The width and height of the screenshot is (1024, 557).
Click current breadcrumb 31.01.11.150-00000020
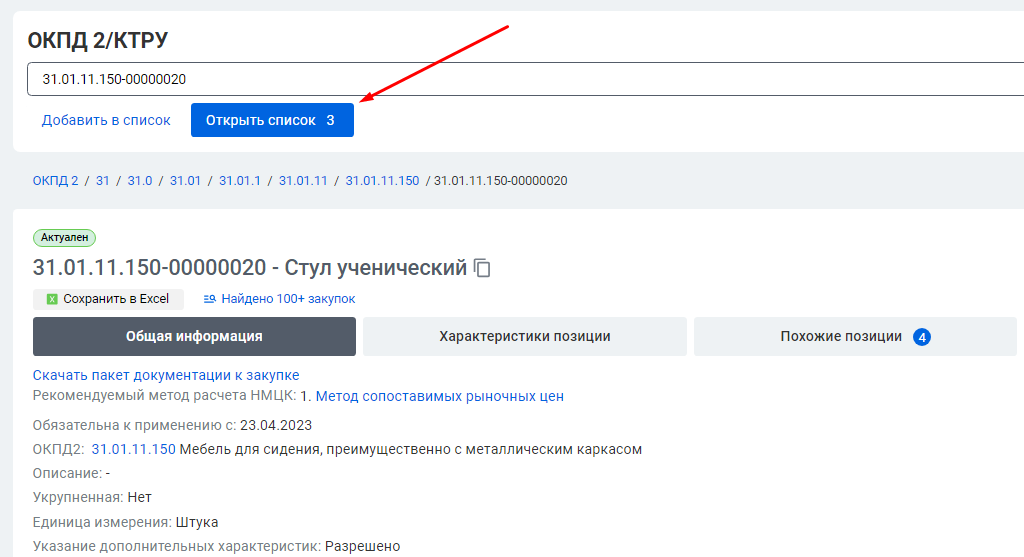(500, 181)
